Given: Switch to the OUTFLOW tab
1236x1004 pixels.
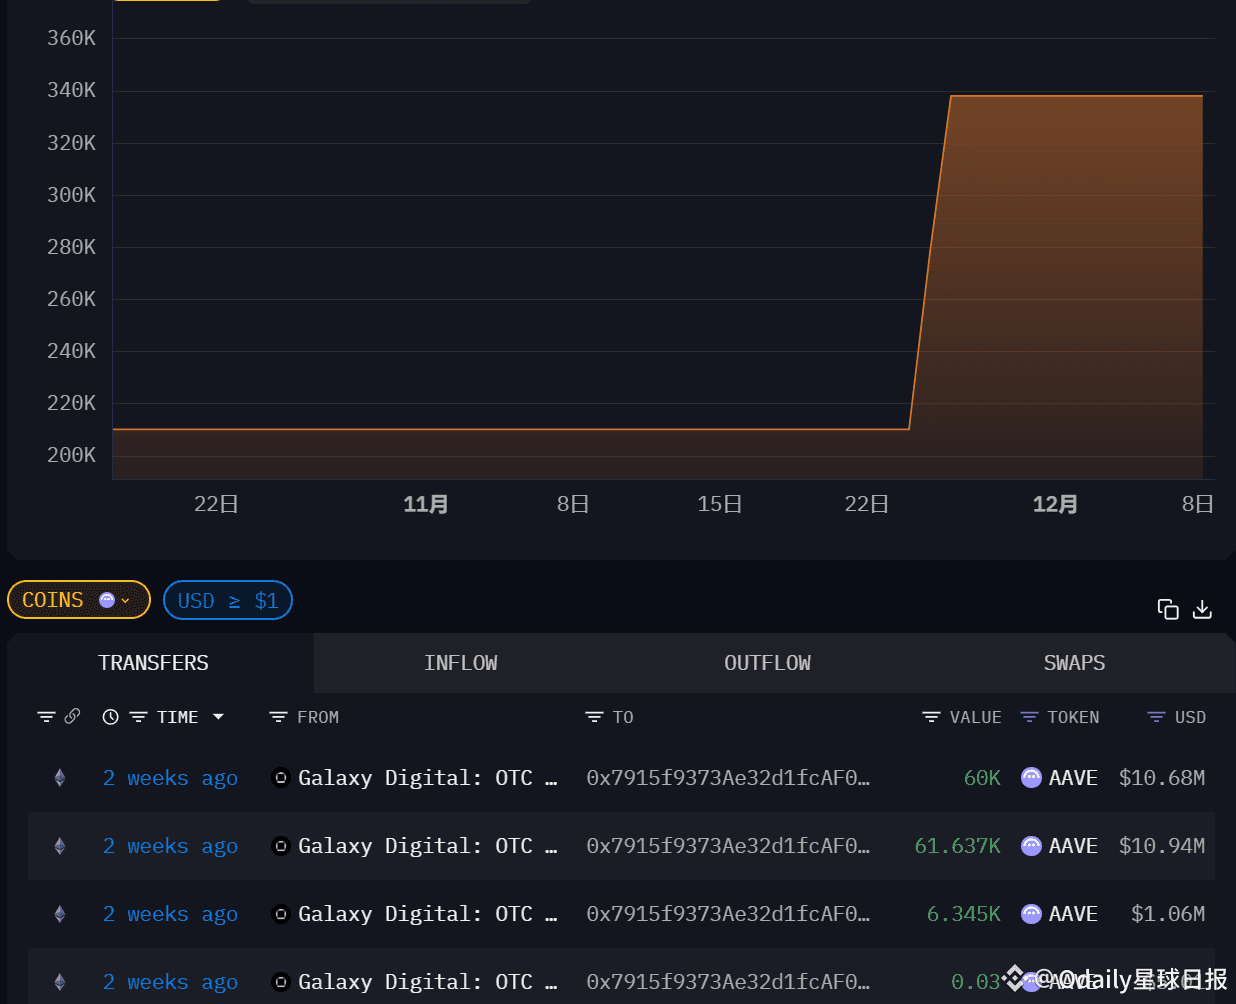Looking at the screenshot, I should [767, 663].
